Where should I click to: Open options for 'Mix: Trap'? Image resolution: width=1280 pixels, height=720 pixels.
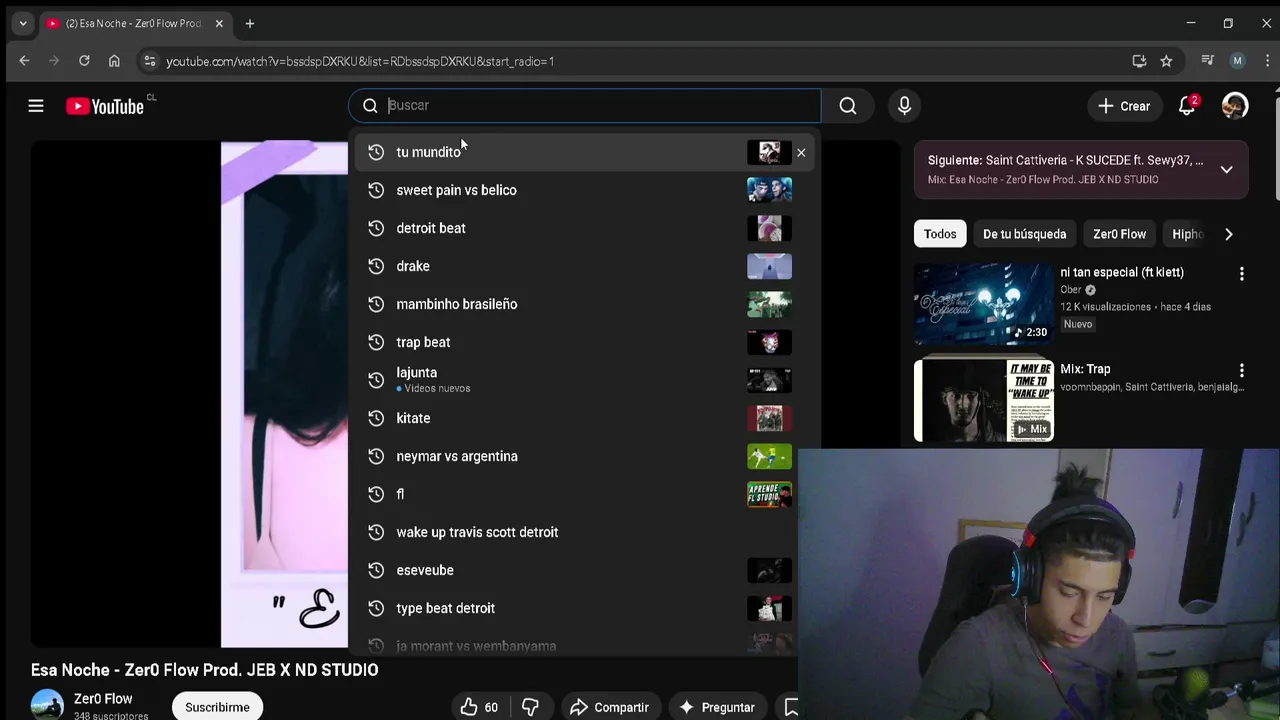[x=1242, y=370]
